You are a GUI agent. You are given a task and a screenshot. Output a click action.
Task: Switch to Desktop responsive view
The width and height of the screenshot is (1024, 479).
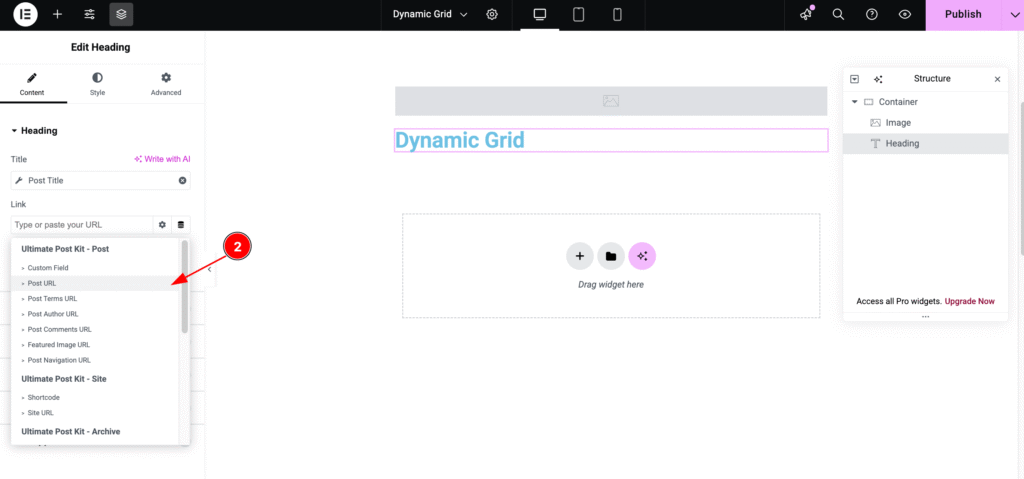tap(540, 14)
